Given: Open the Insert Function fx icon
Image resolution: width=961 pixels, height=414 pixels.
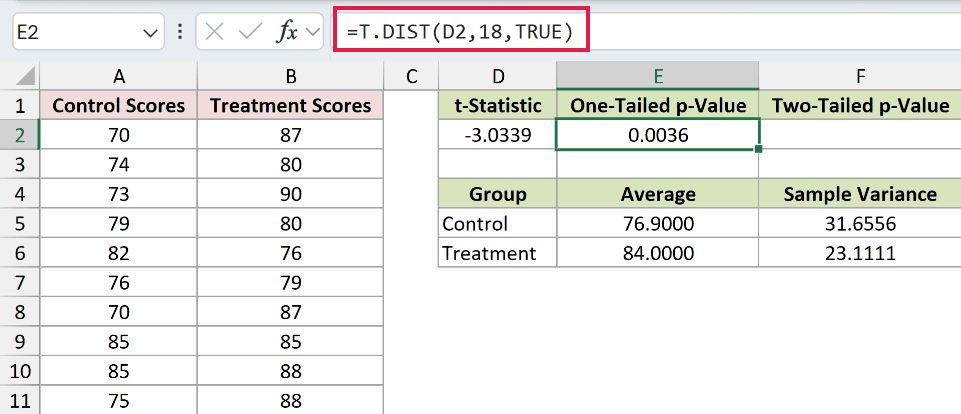Looking at the screenshot, I should [286, 33].
